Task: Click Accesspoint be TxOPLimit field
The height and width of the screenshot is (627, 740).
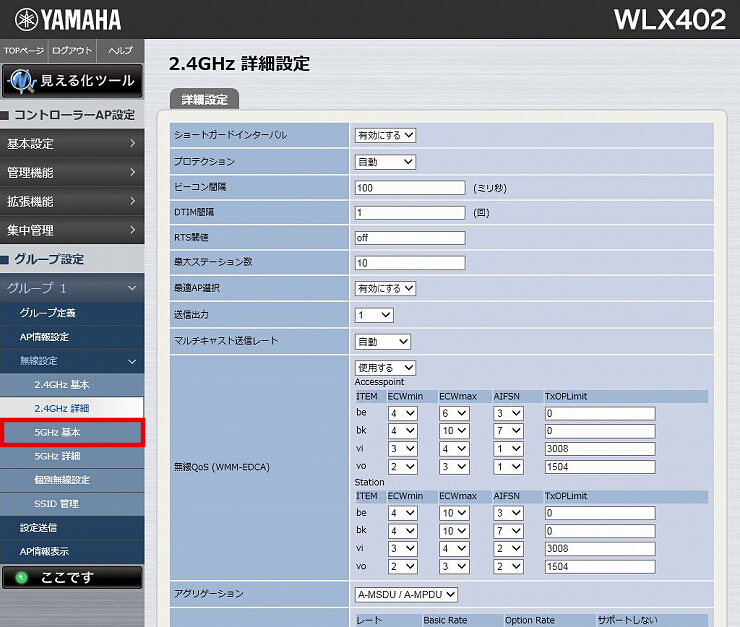Action: 600,414
